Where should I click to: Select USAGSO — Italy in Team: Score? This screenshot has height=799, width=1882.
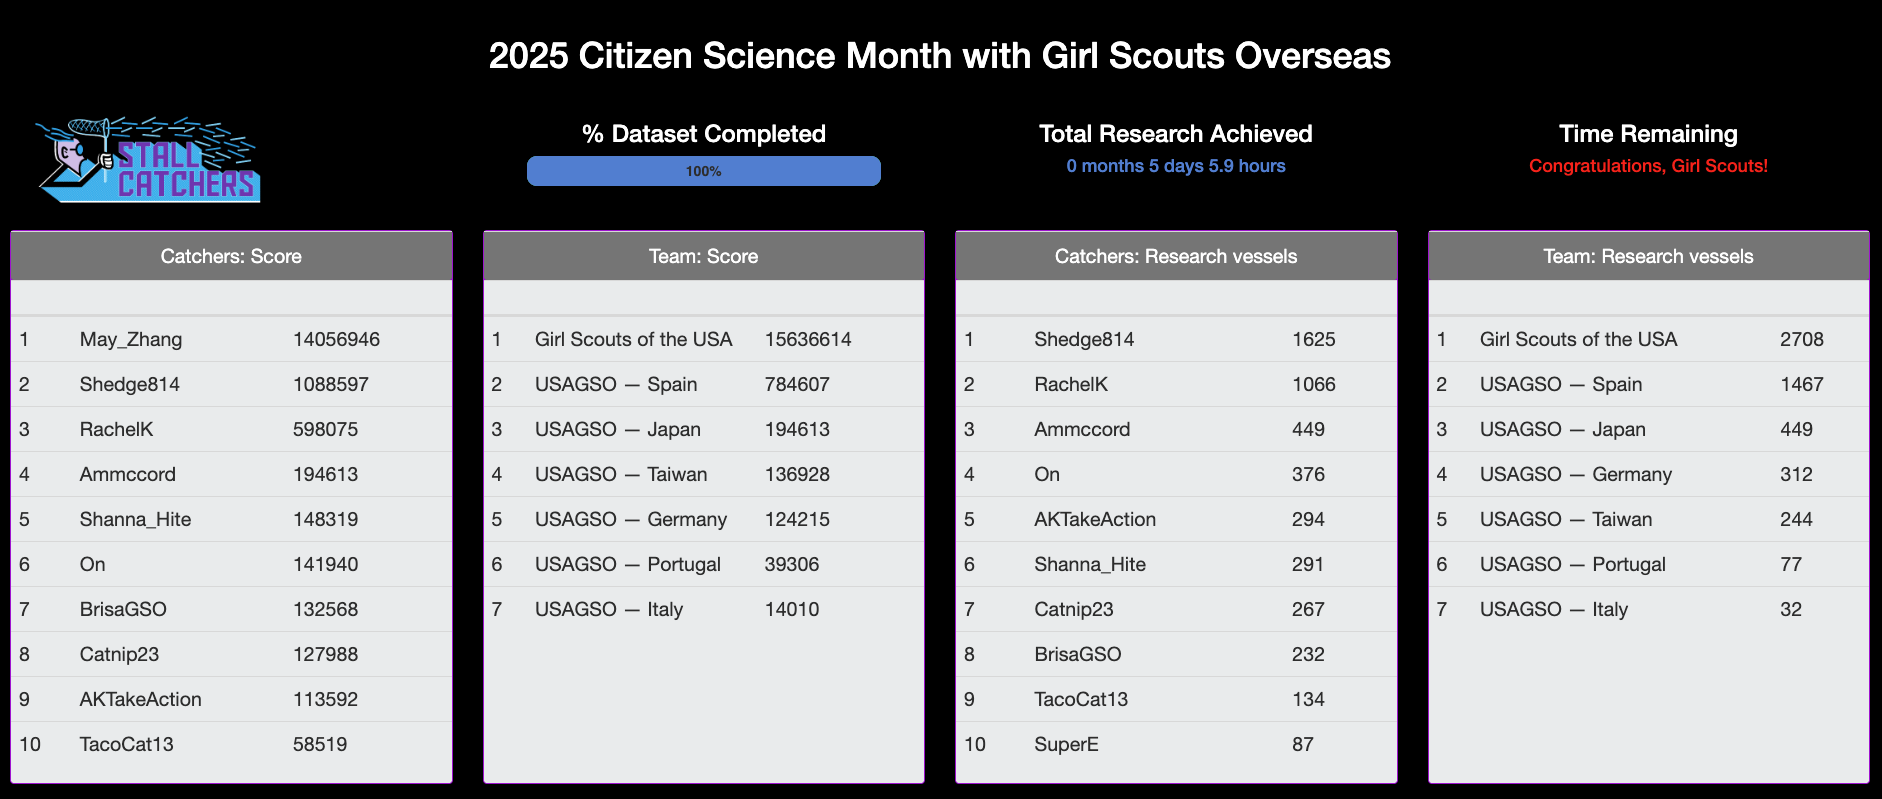pos(609,609)
